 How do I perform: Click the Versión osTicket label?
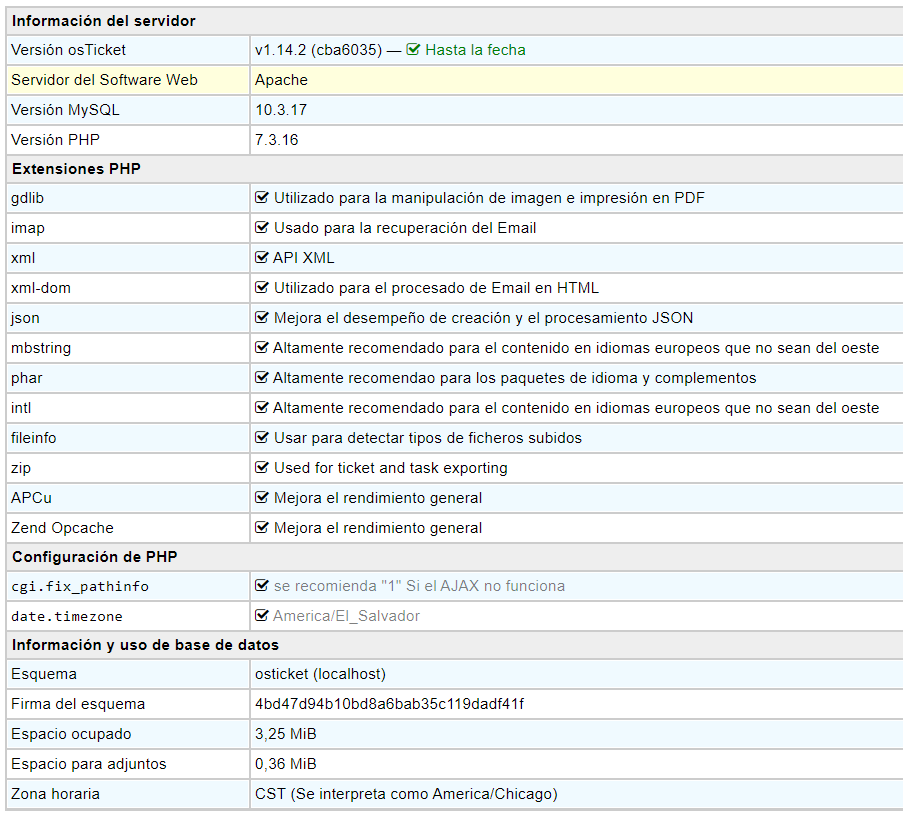pos(68,50)
